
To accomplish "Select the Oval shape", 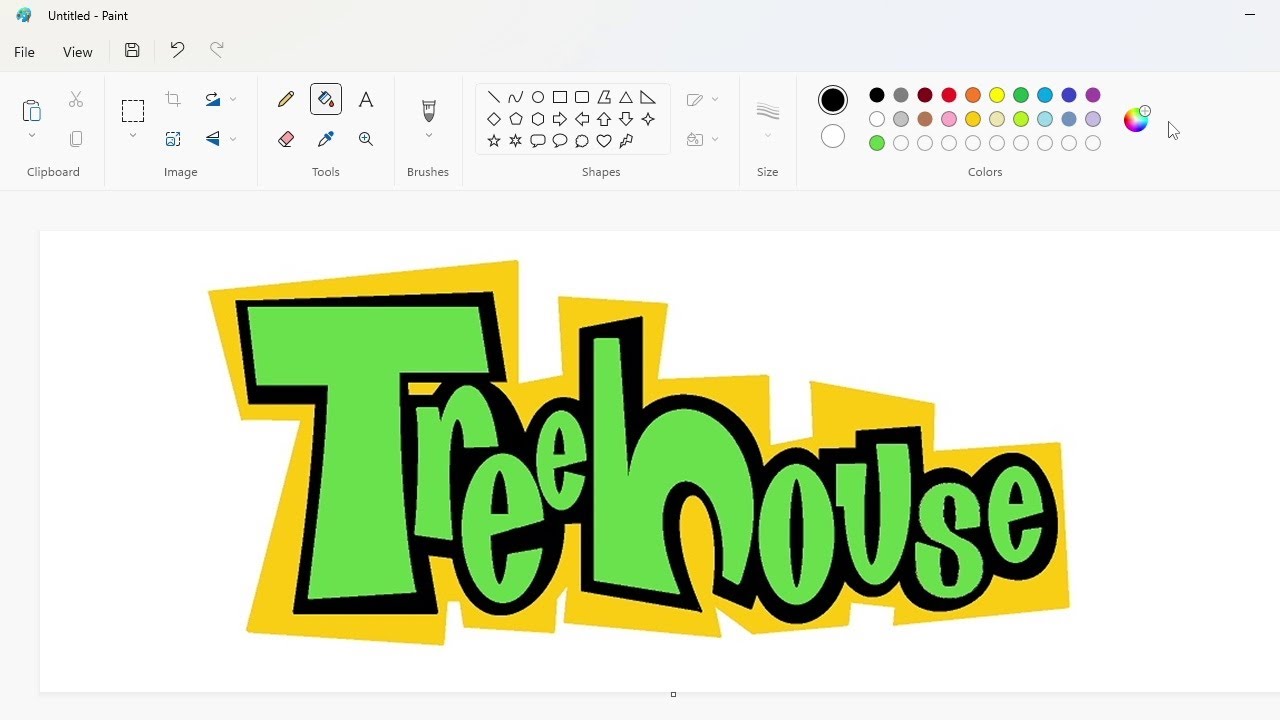I will click(x=538, y=97).
